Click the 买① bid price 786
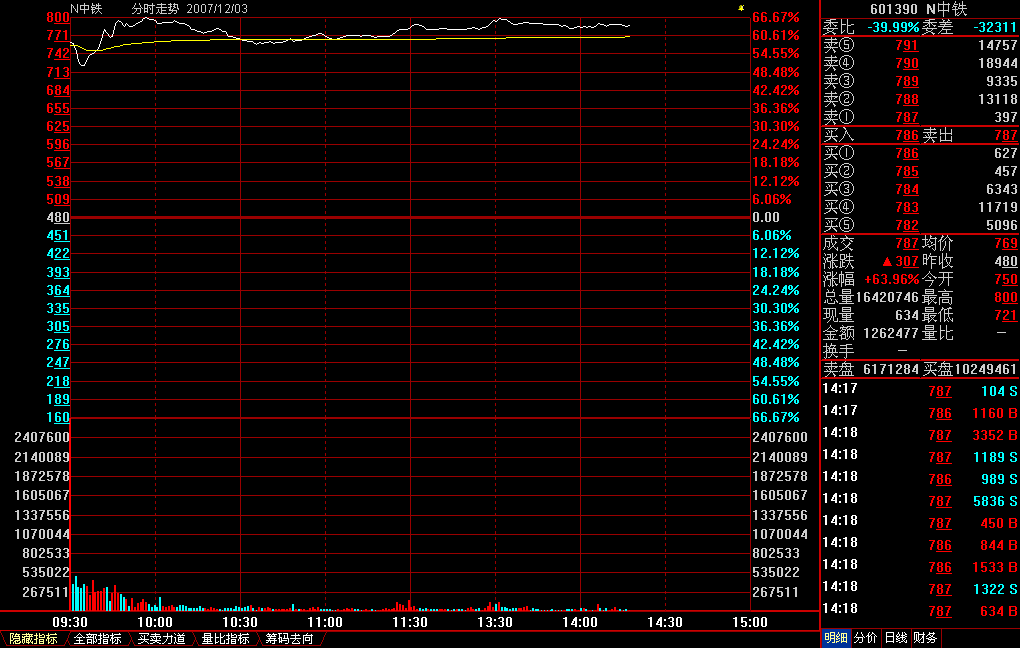Viewport: 1020px width, 648px height. [x=906, y=154]
